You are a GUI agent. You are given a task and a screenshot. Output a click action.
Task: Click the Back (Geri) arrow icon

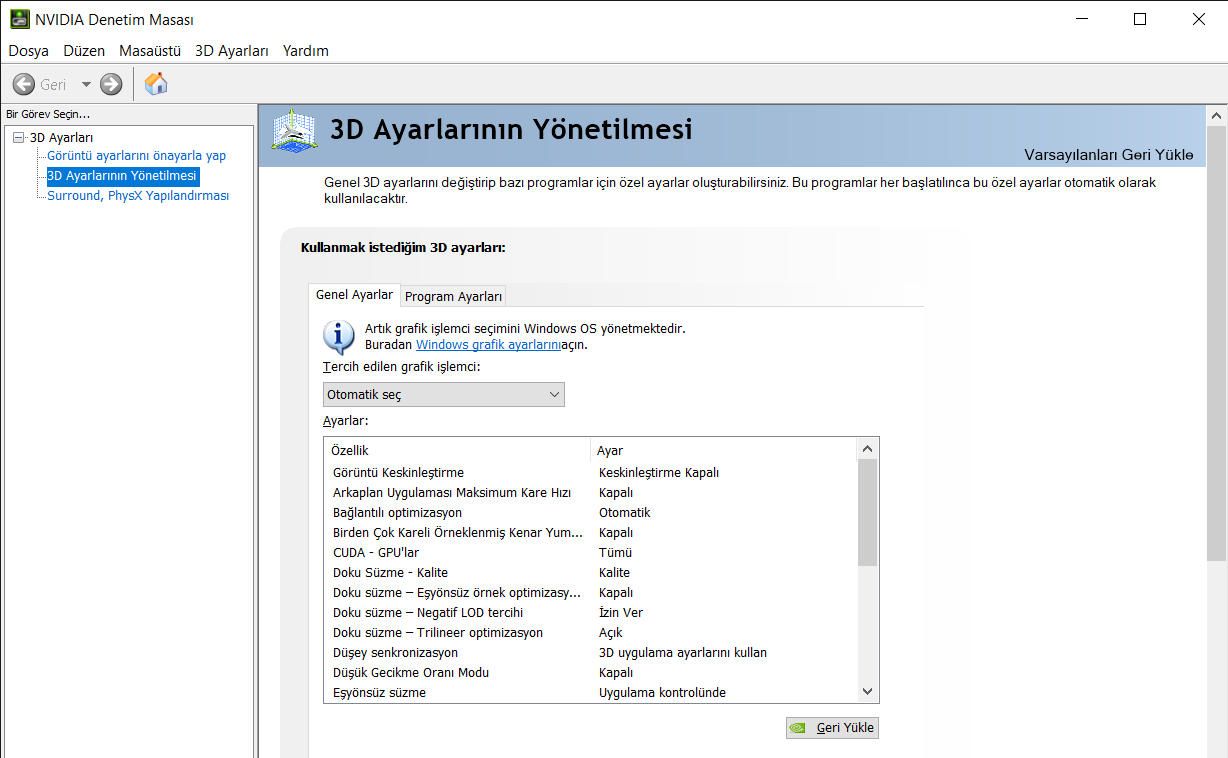24,85
